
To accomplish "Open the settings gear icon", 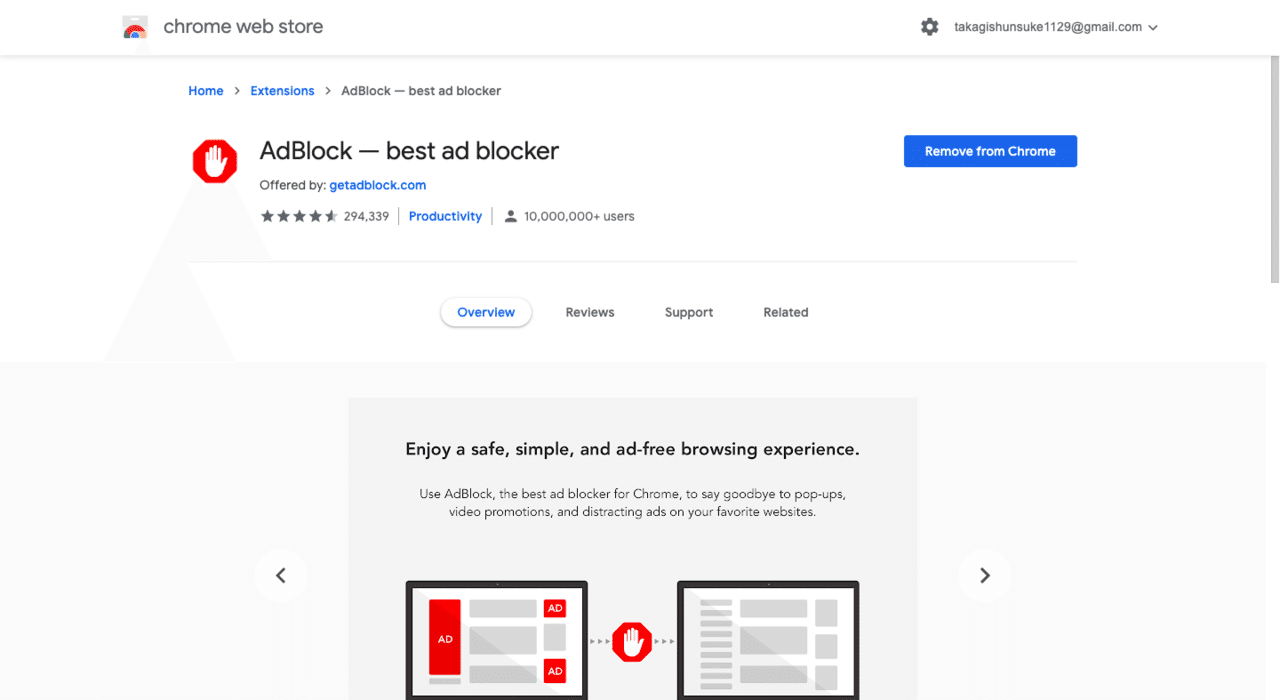I will coord(930,27).
